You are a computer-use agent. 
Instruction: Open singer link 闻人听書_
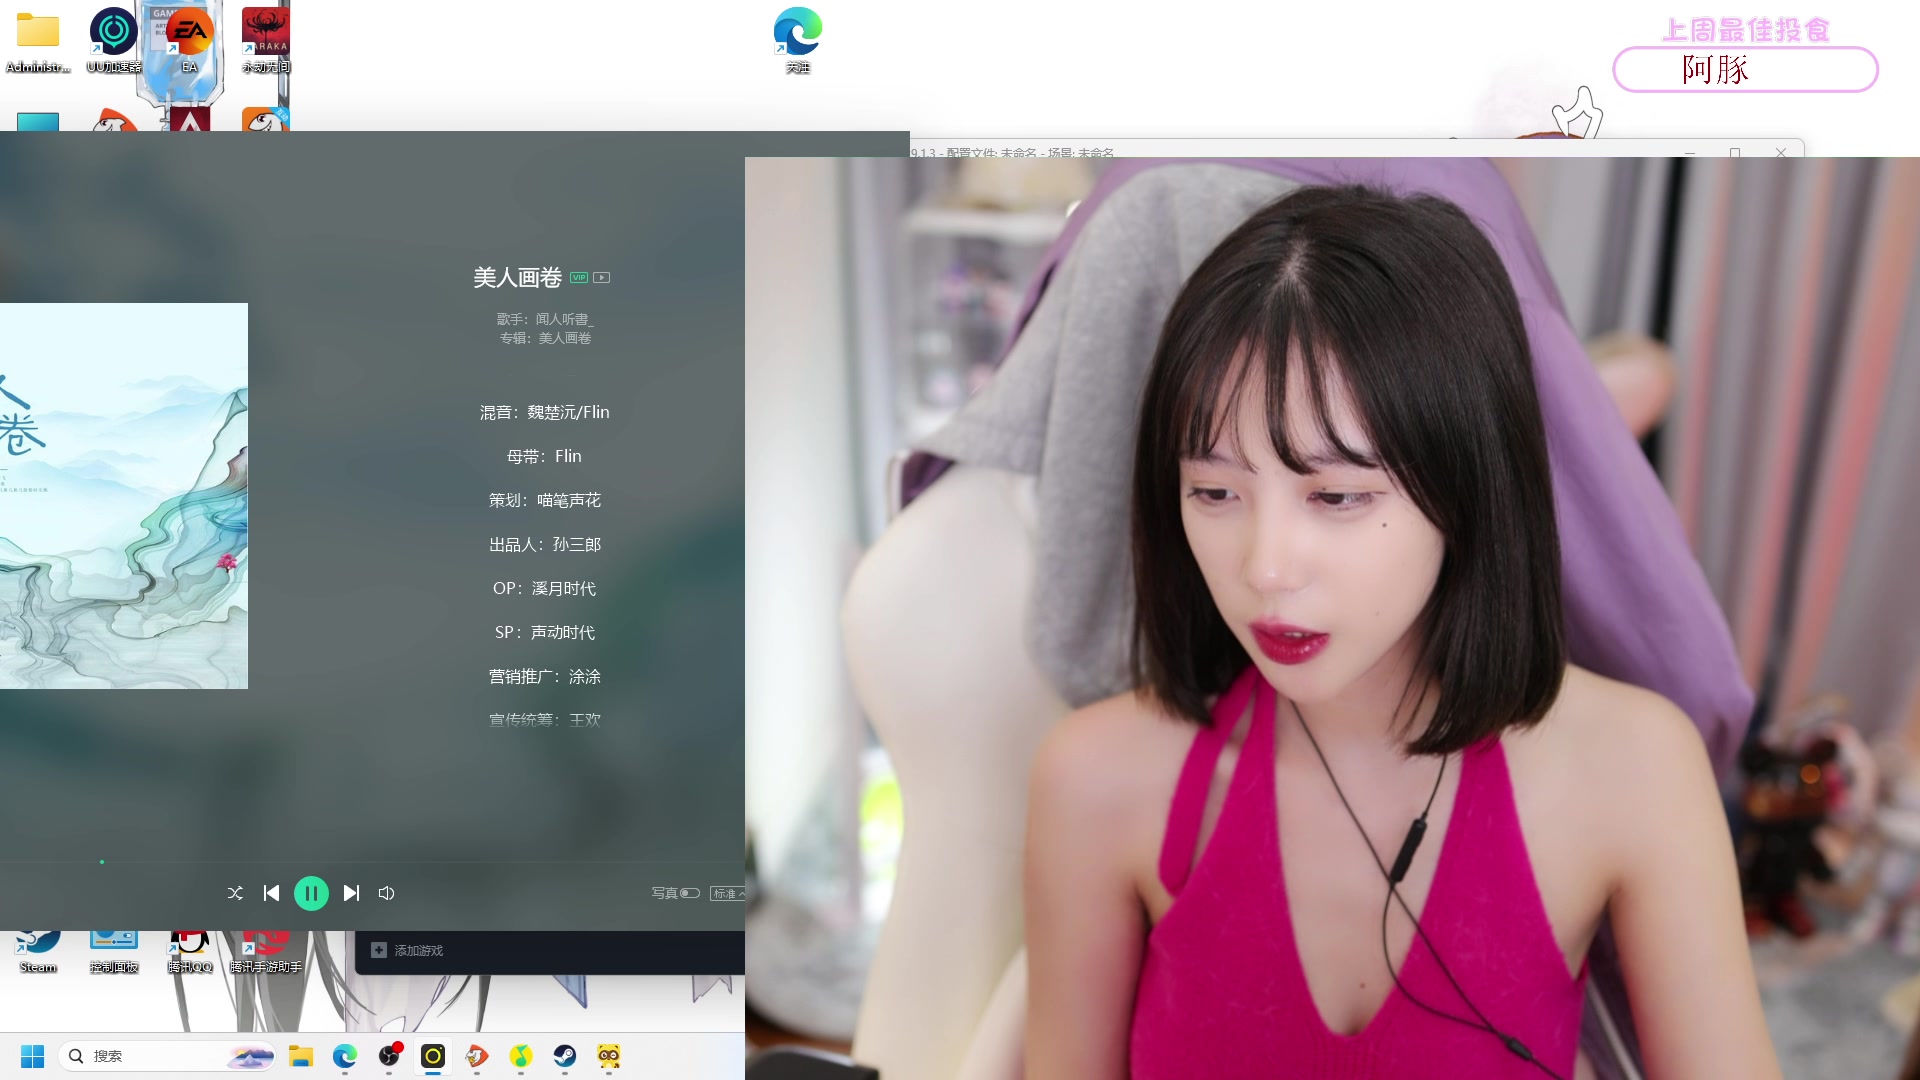tap(564, 319)
